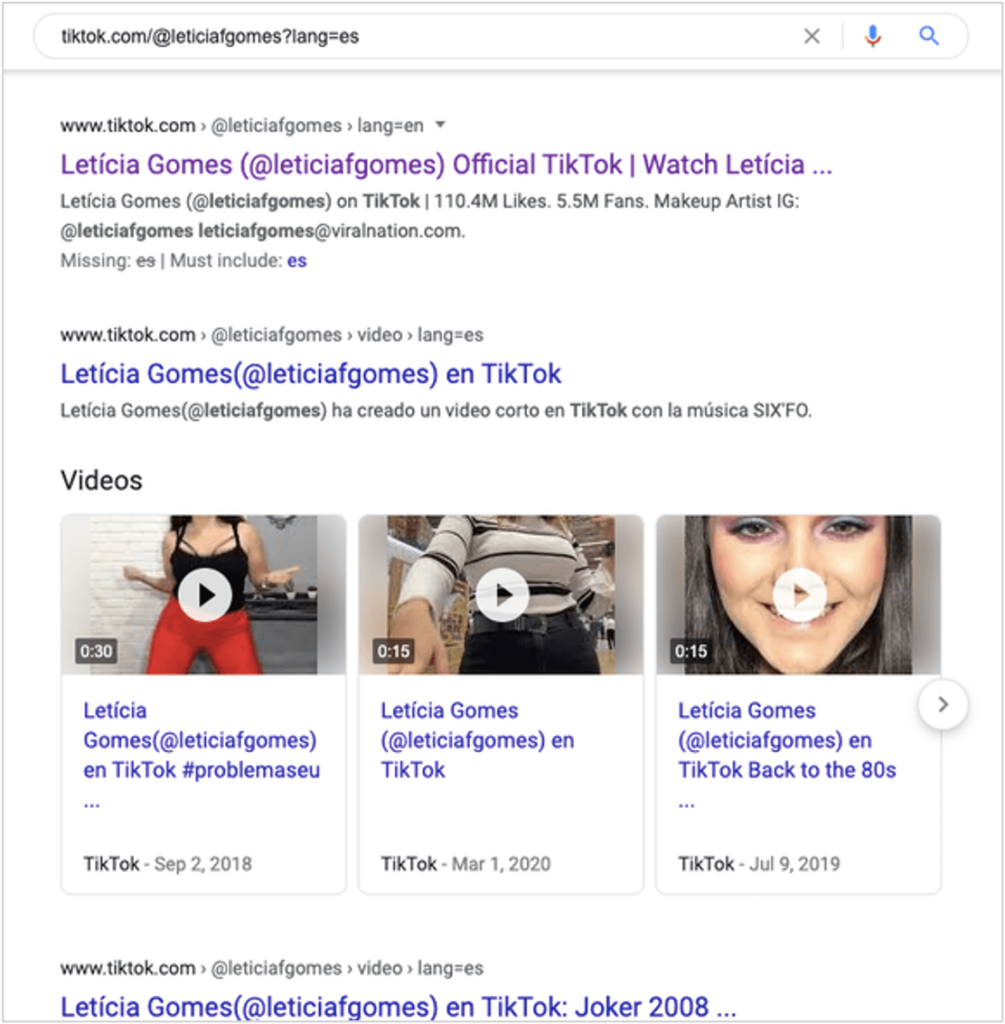Image resolution: width=1005 pixels, height=1024 pixels.
Task: Open the 'Letícia Gomes(@leticiafgomes) en TikTok' result heading
Action: click(310, 374)
